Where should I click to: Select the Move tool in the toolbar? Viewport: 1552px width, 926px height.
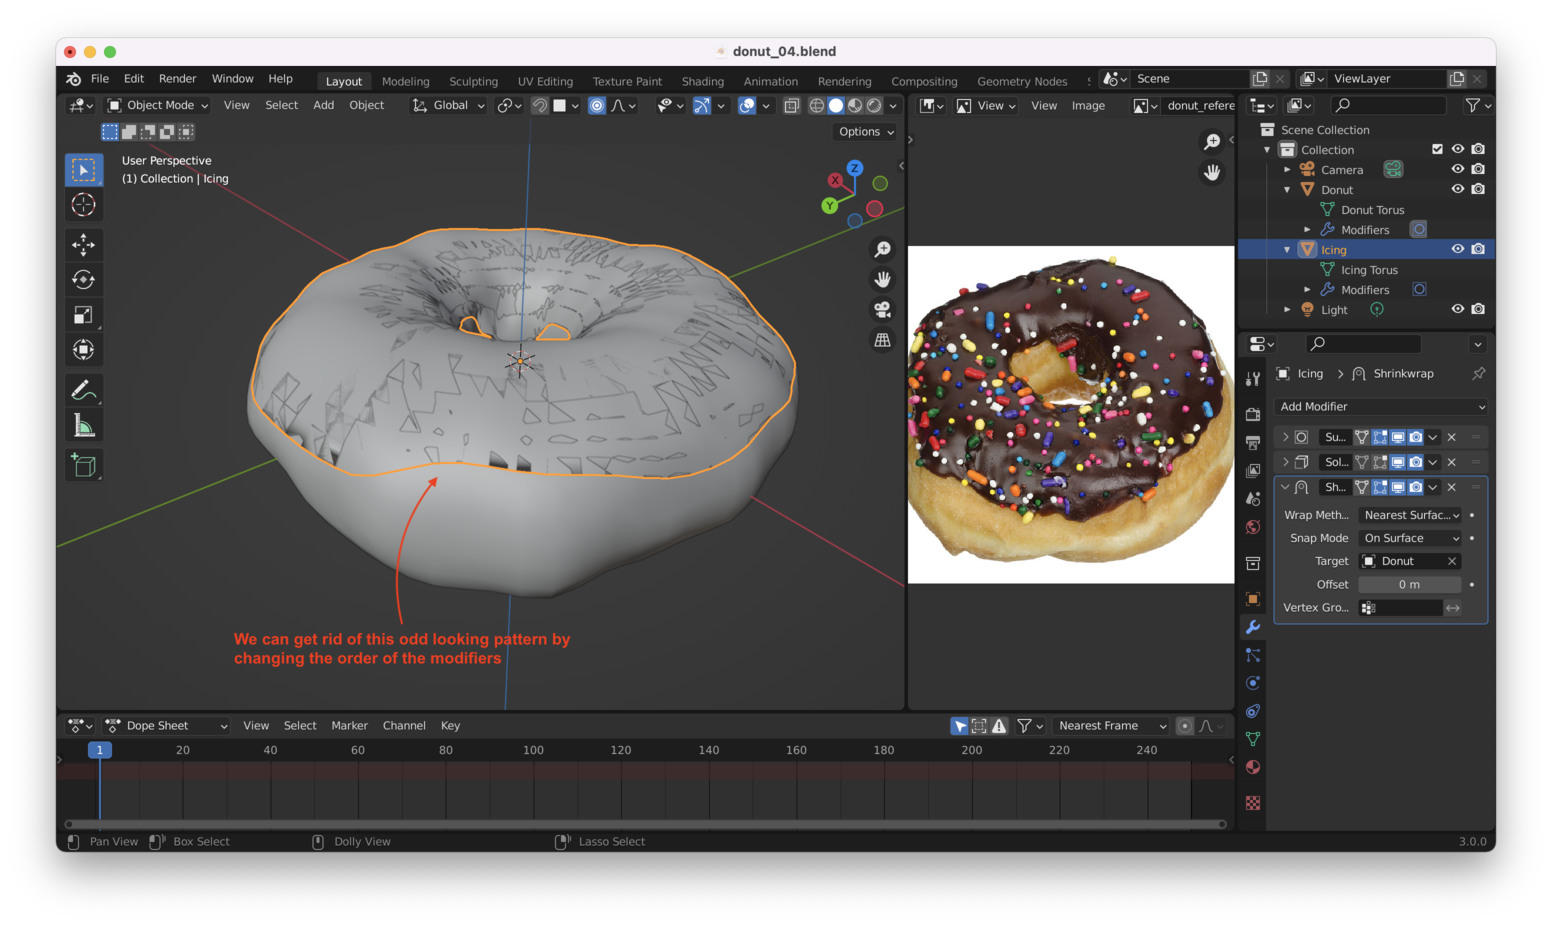click(x=84, y=244)
